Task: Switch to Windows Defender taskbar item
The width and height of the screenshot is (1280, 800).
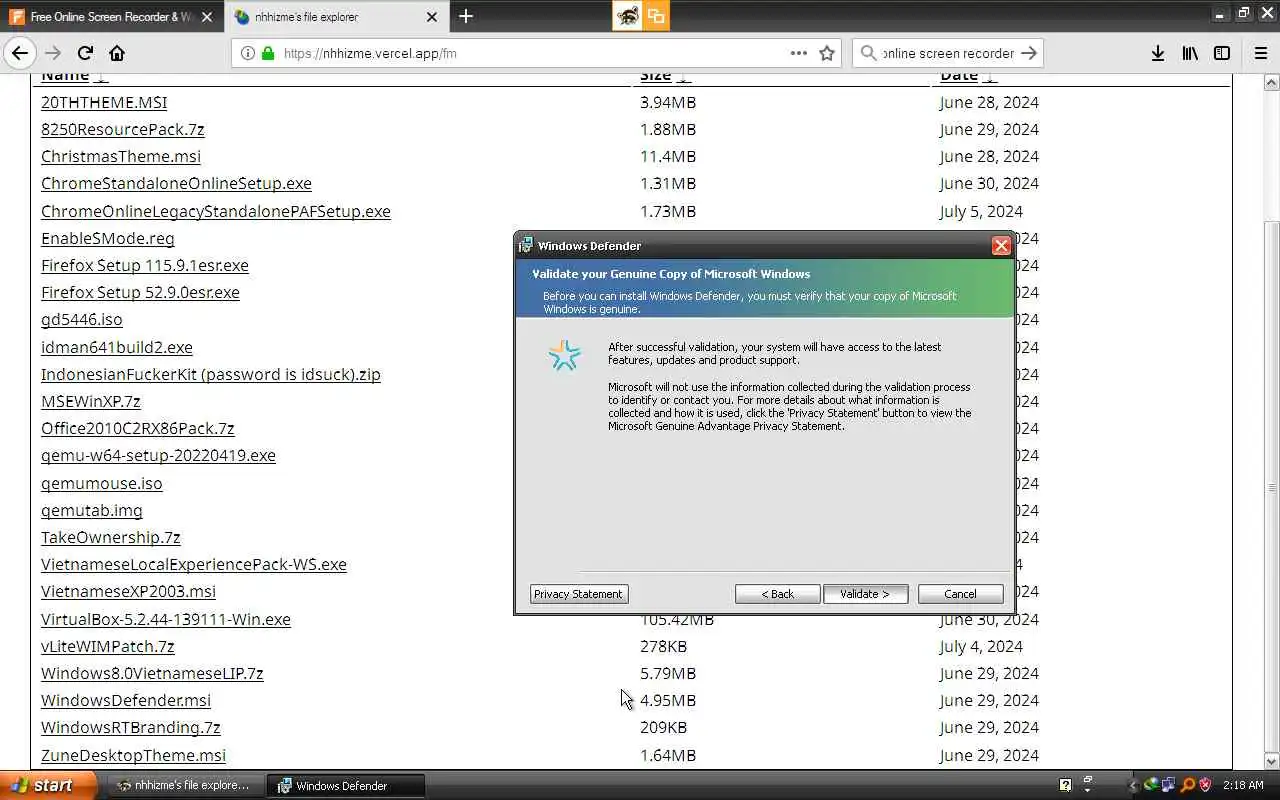Action: click(346, 785)
